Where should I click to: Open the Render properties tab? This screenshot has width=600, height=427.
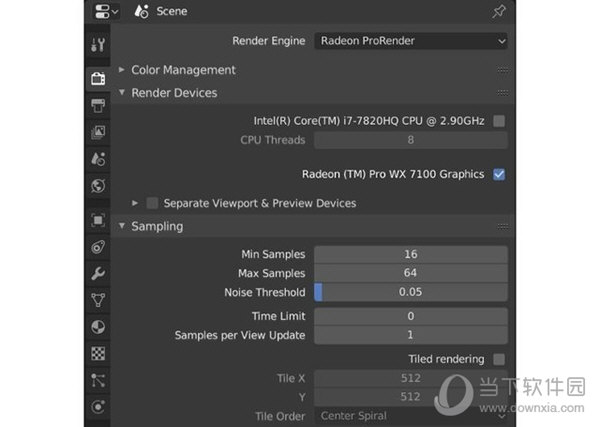98,78
